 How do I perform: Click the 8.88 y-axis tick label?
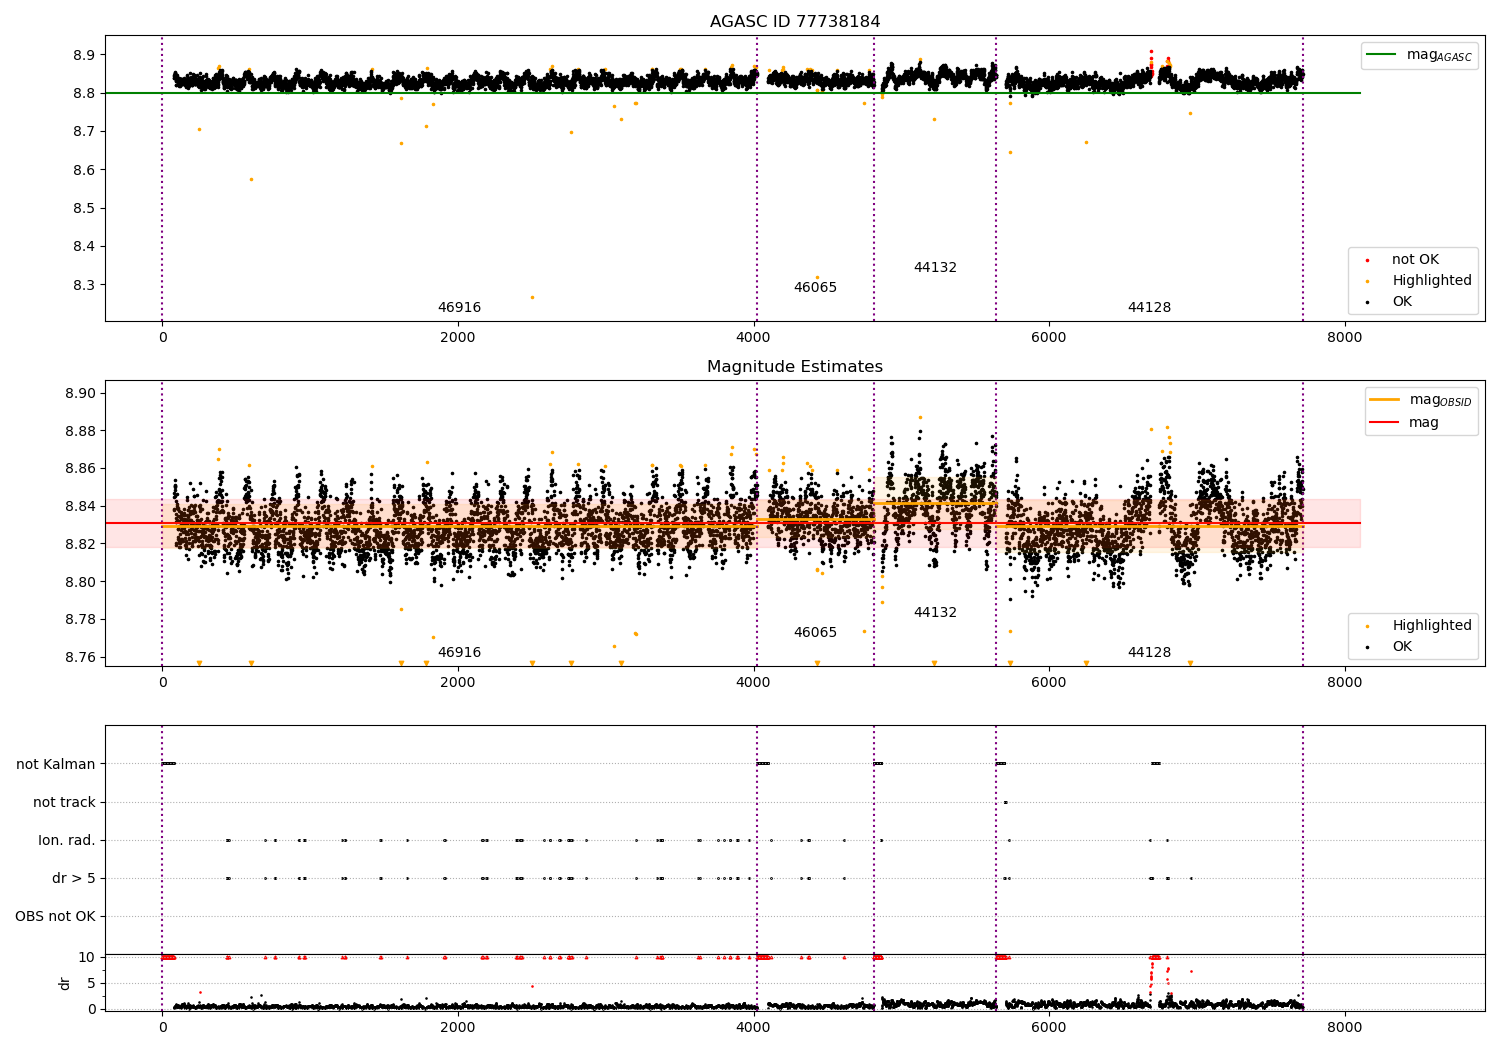[80, 431]
